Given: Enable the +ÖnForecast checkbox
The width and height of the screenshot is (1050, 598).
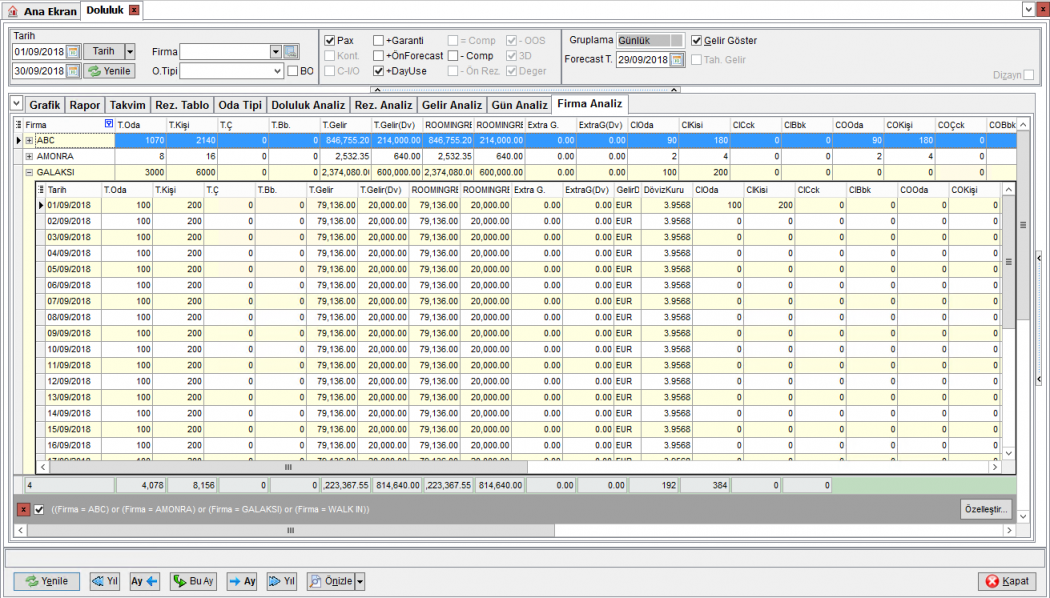Looking at the screenshot, I should click(x=378, y=56).
